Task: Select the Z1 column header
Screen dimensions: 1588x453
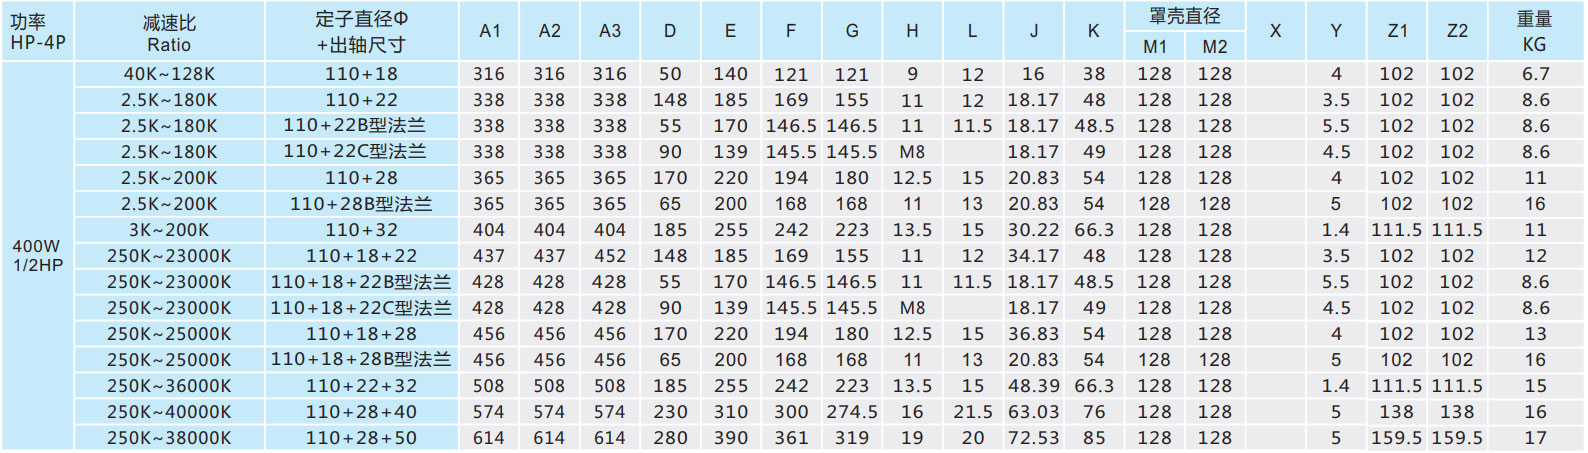Action: pos(1397,32)
